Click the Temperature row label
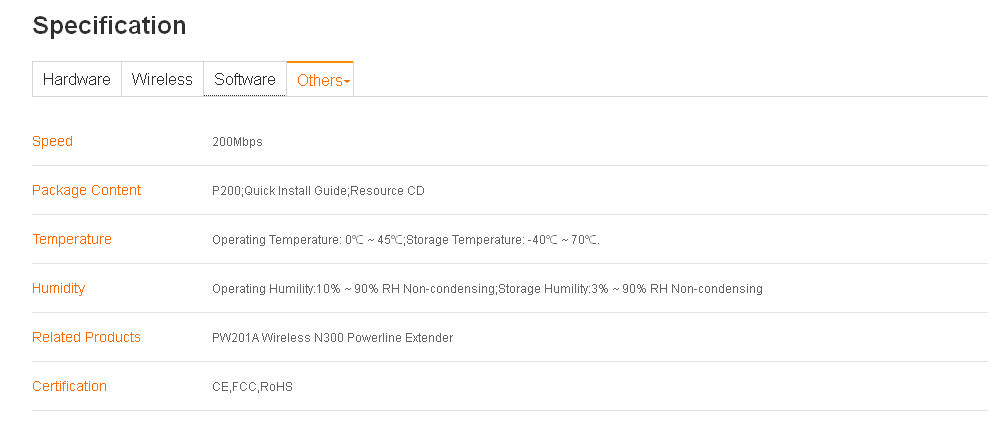Screen dimensions: 988x439 point(72,240)
